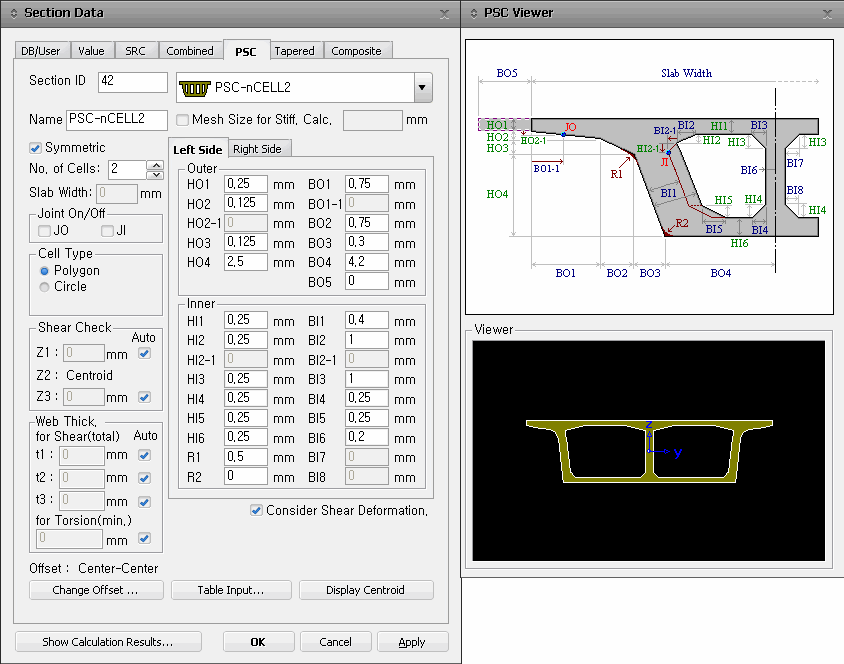The image size is (844, 664).
Task: Click the BO5 outer dimension field
Action: coord(367,281)
